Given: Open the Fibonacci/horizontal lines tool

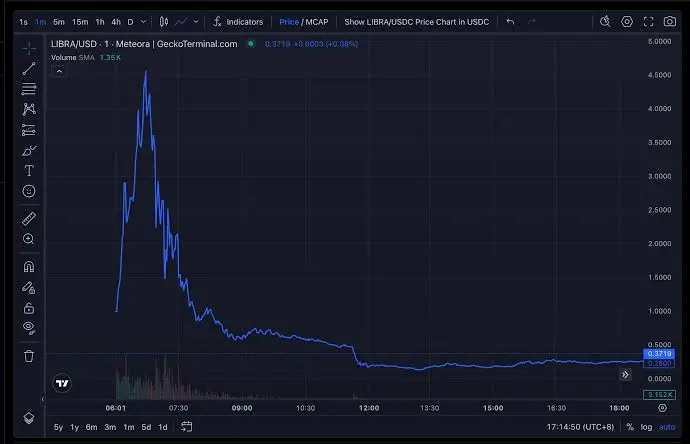Looking at the screenshot, I should (x=29, y=89).
